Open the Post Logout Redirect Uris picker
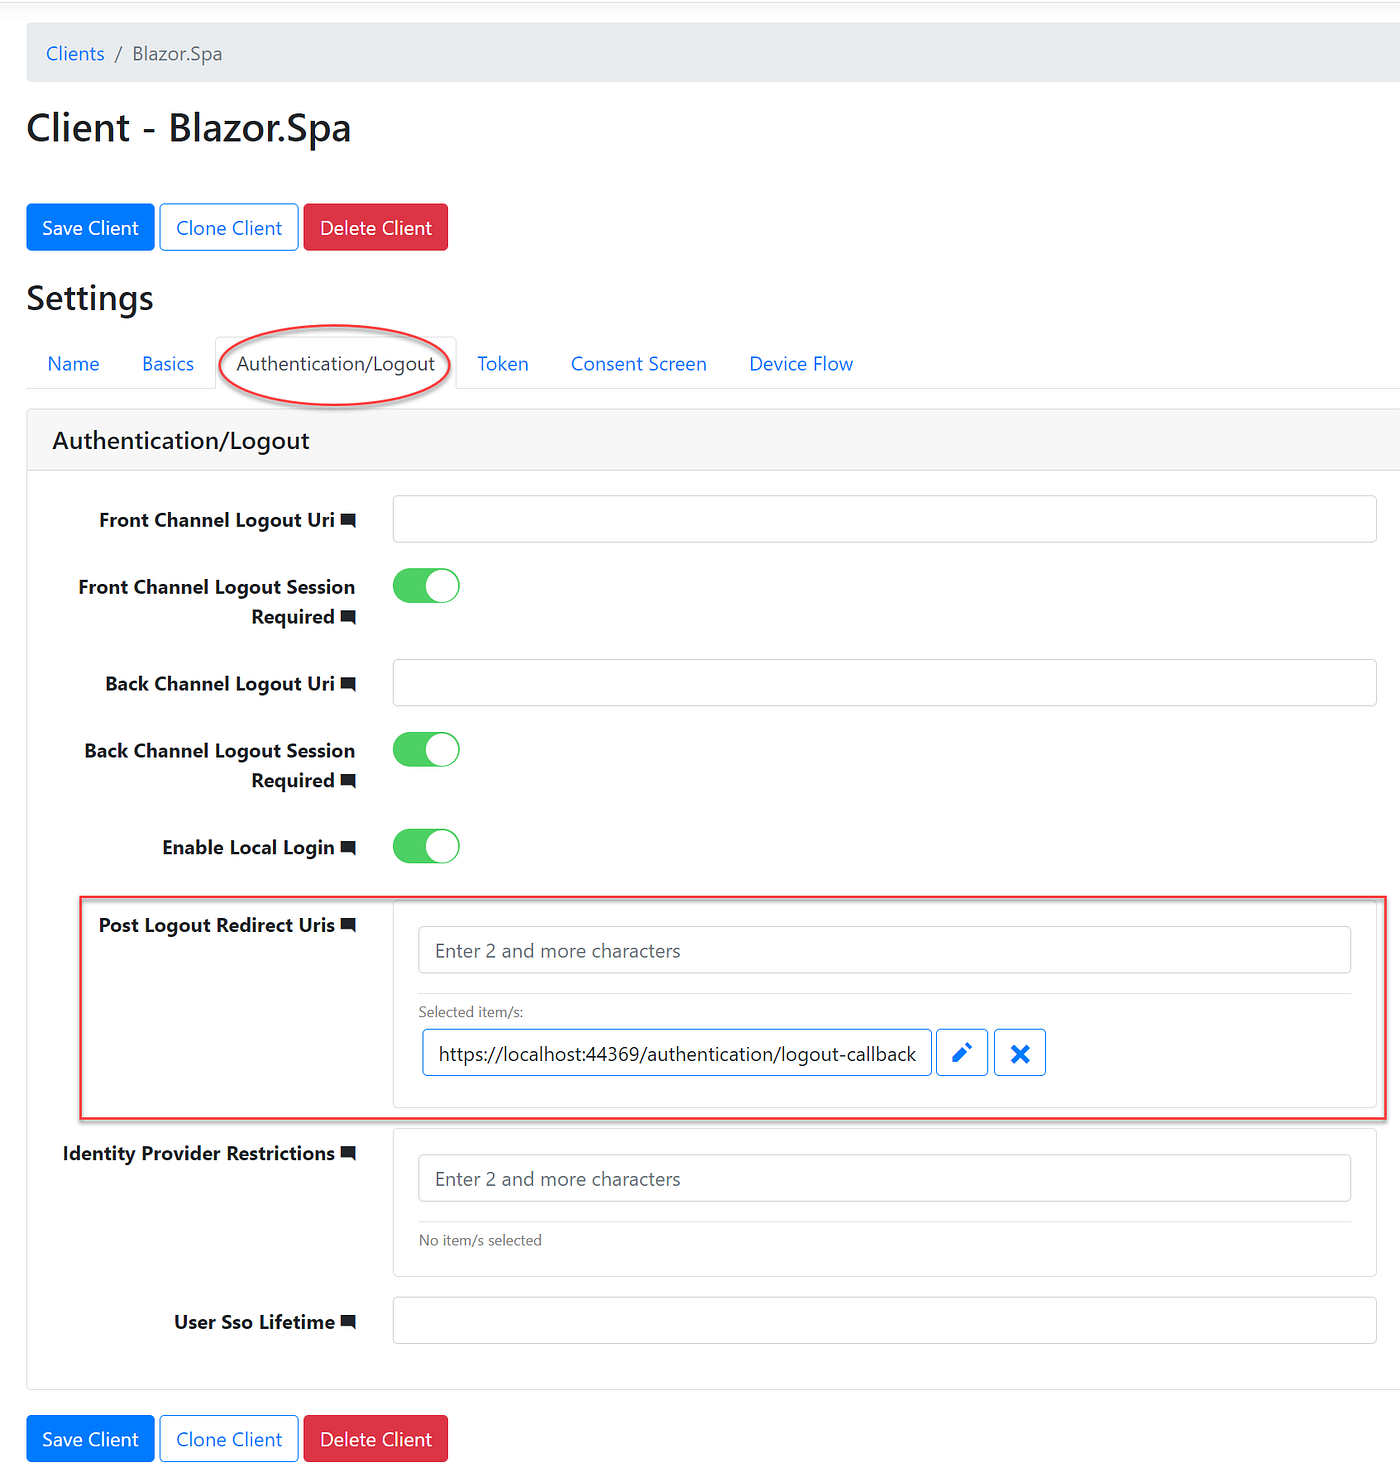 coord(884,950)
